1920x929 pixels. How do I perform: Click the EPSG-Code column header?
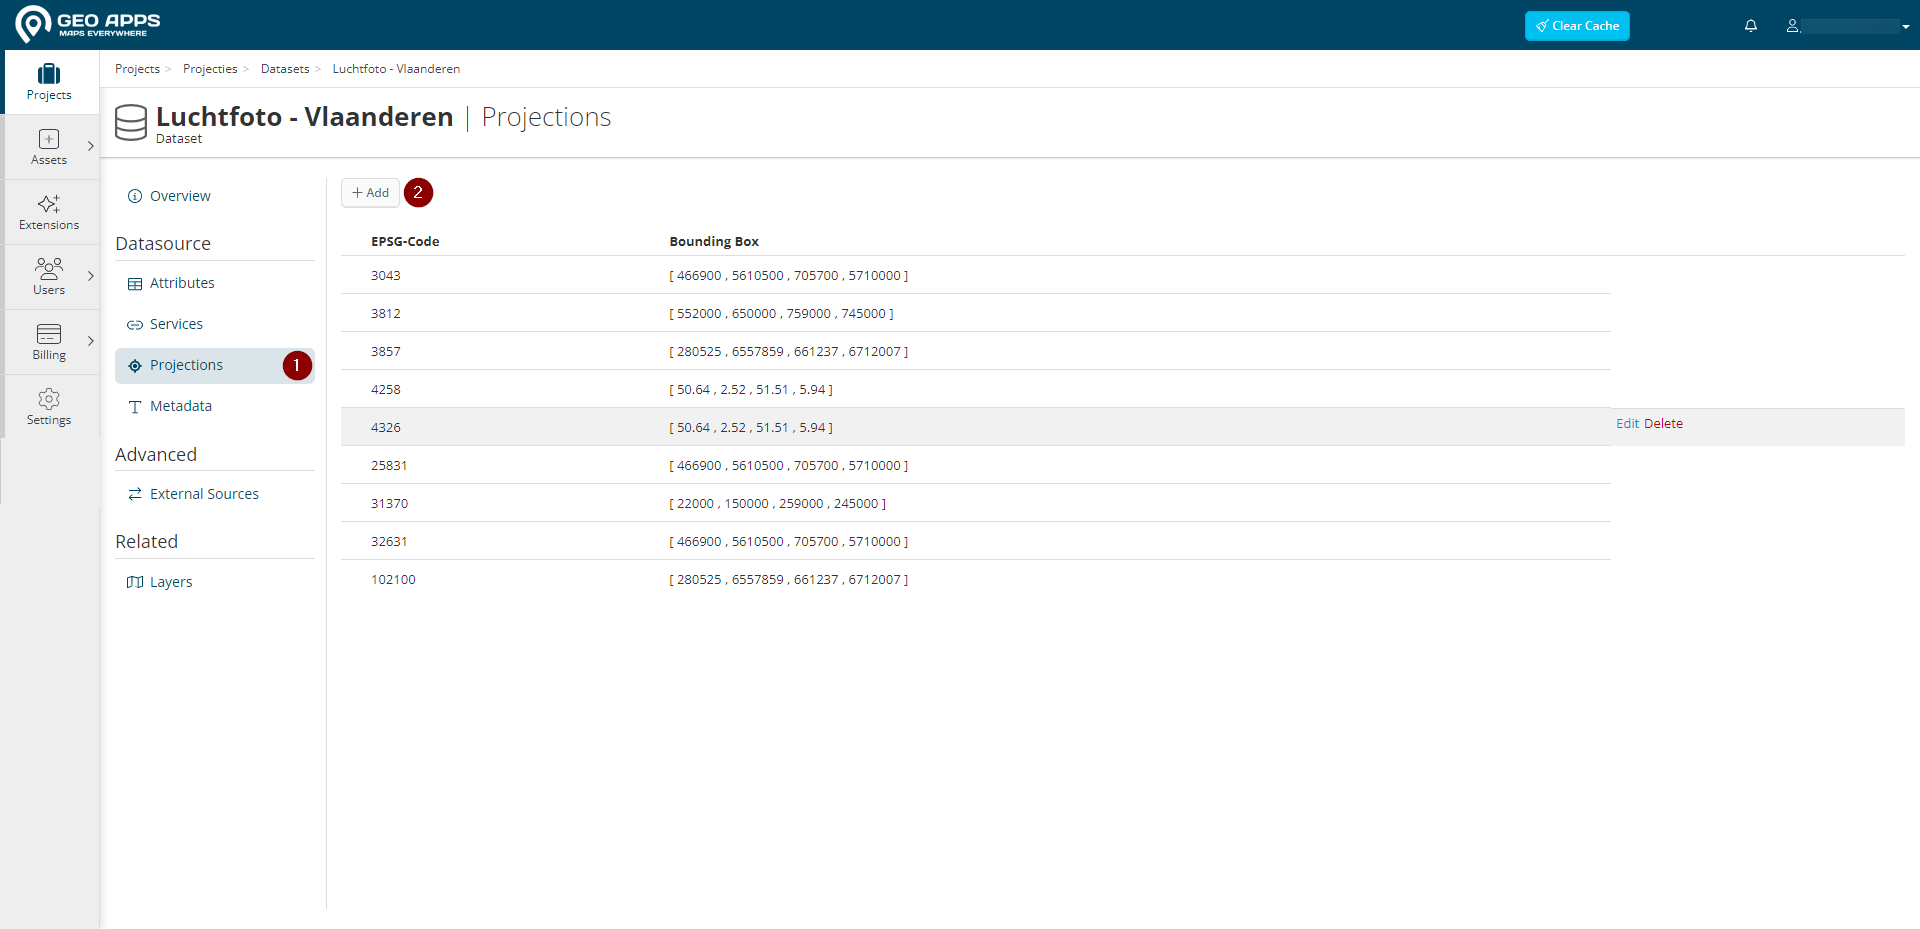(x=405, y=242)
